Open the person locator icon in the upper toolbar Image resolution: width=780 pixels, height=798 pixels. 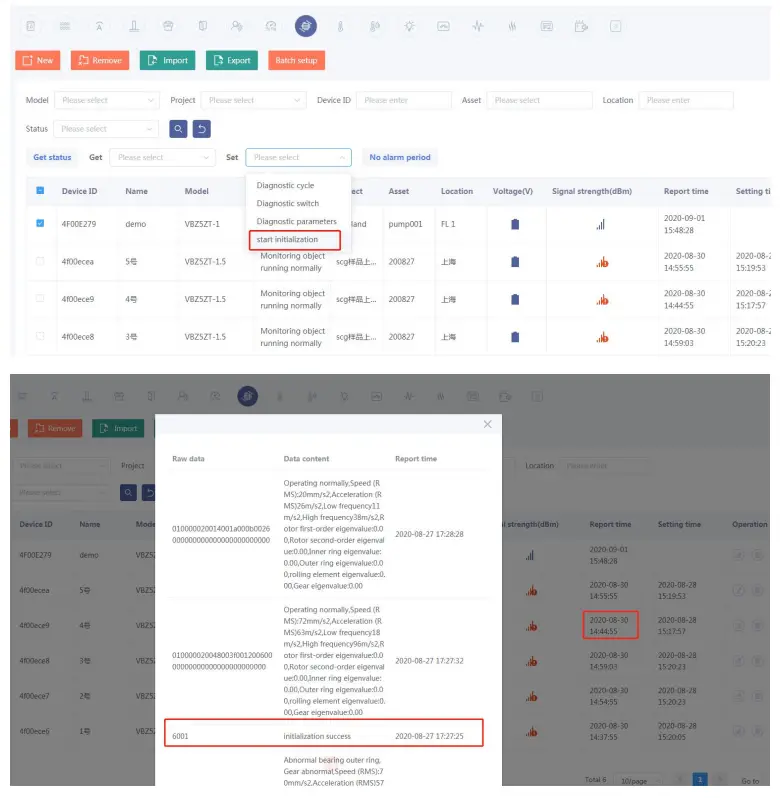[x=237, y=26]
